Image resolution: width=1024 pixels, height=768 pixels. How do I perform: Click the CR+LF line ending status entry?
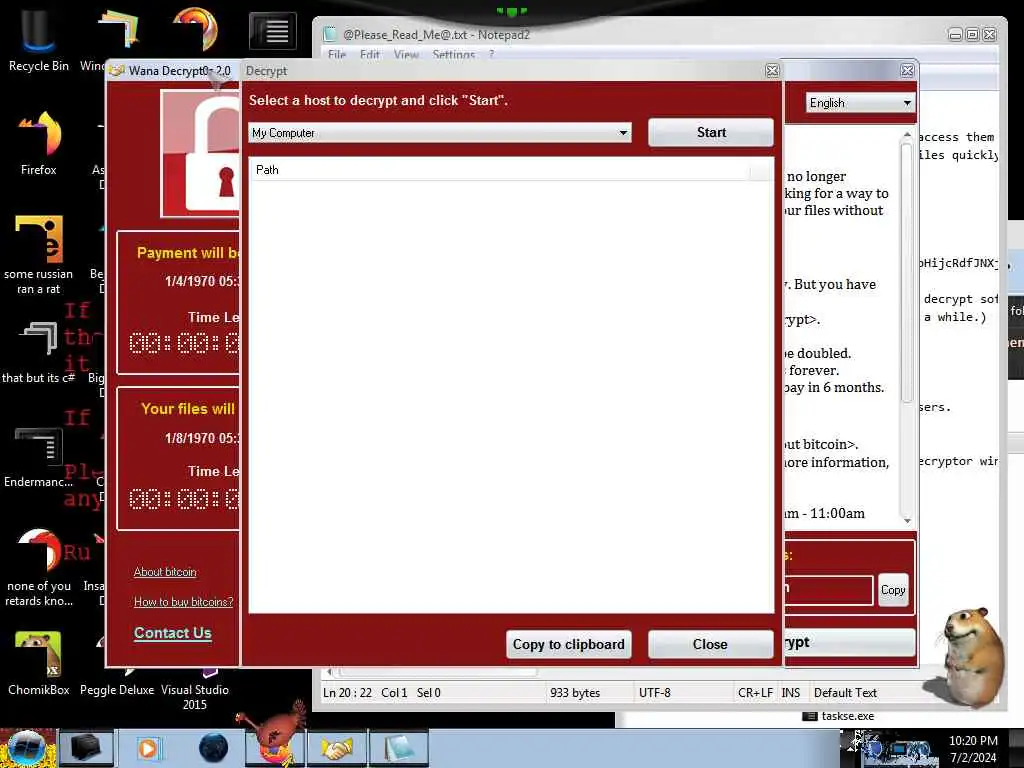pos(755,693)
